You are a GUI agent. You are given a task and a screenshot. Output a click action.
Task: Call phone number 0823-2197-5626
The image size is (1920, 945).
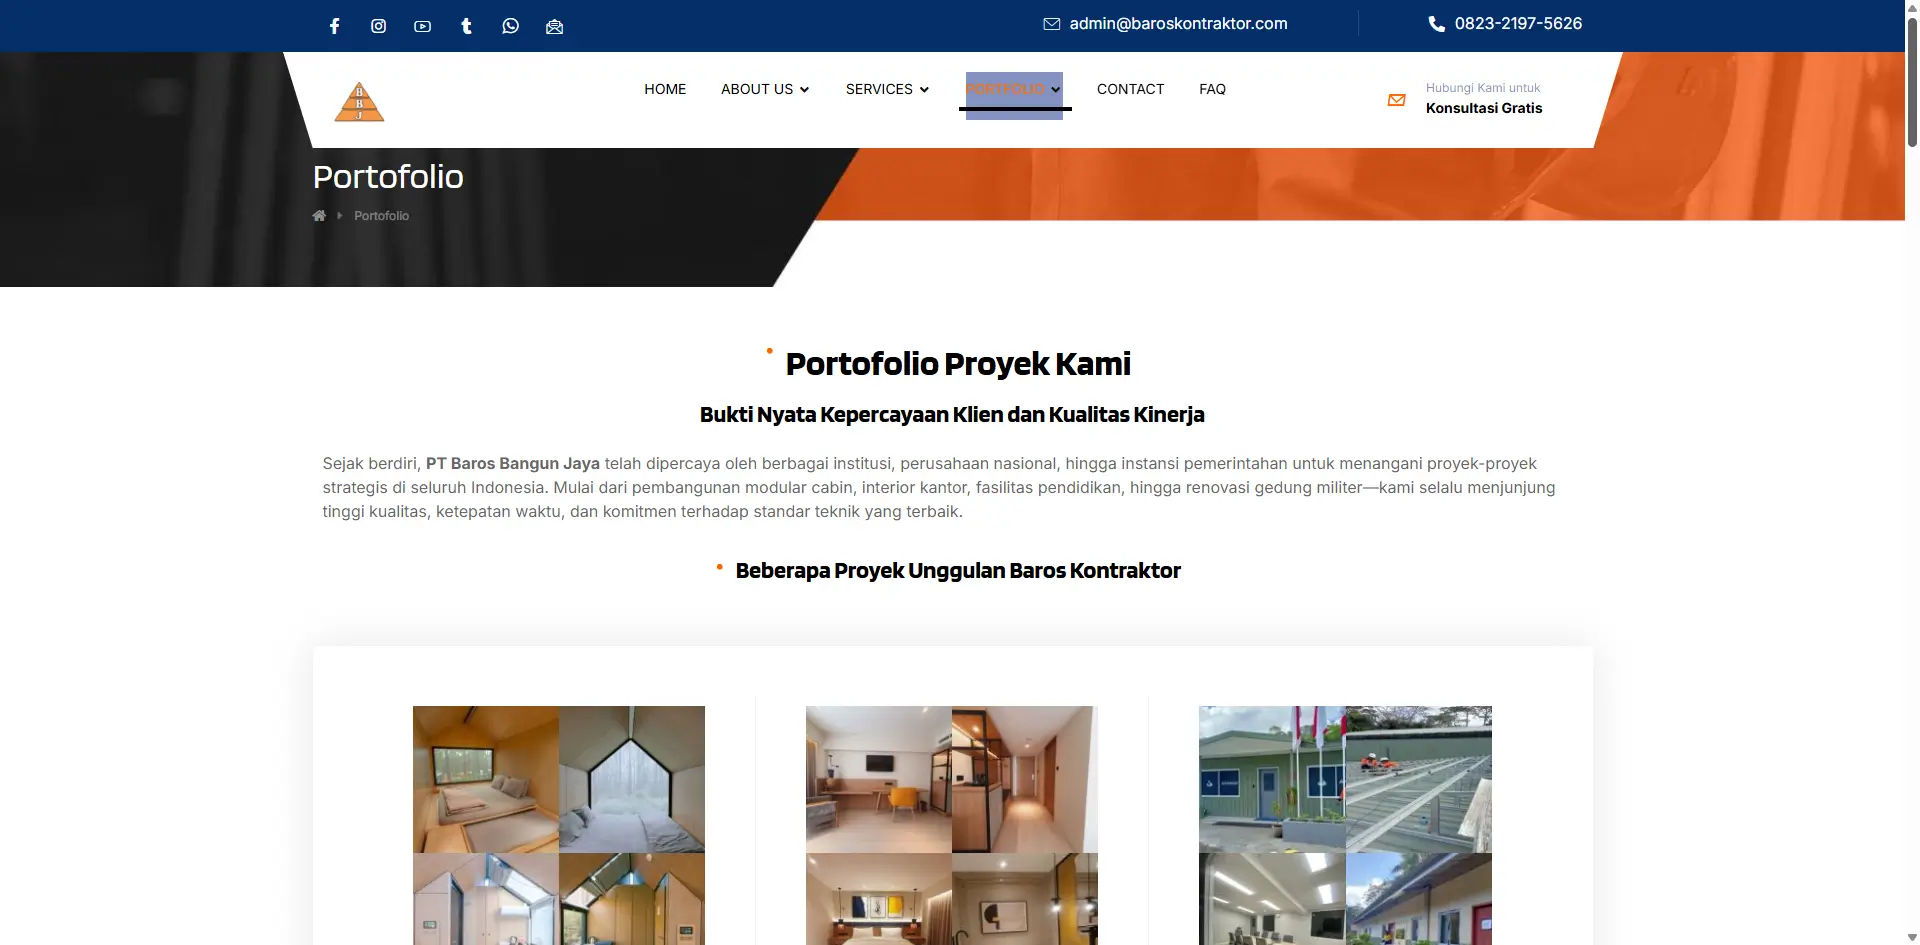click(x=1518, y=24)
